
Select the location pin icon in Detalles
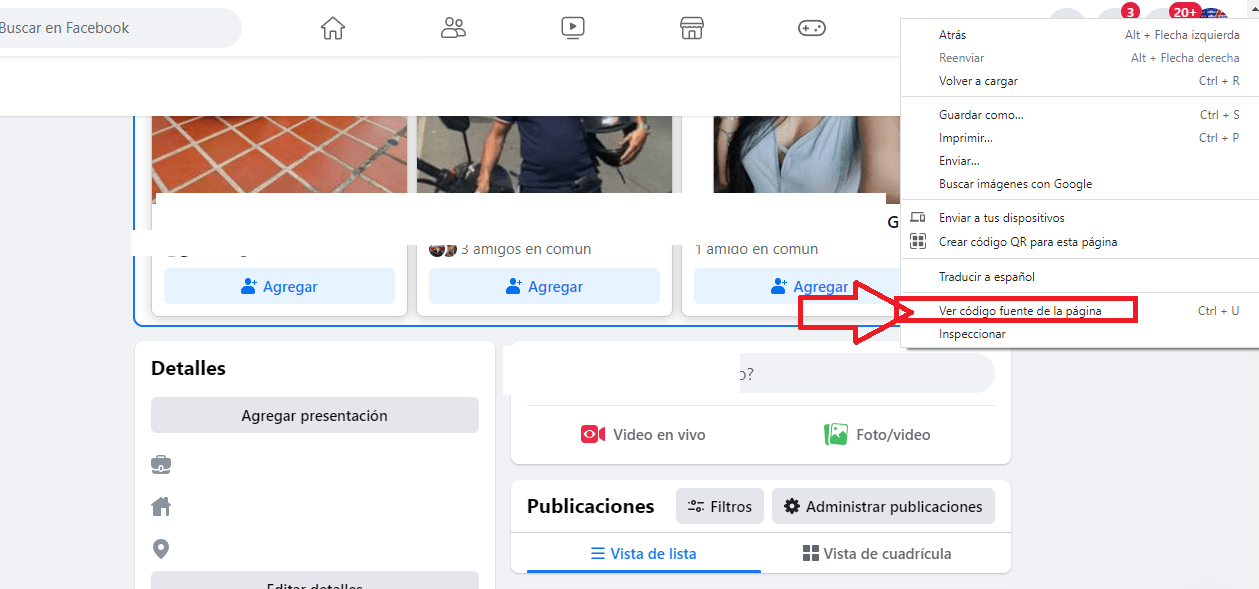(161, 547)
